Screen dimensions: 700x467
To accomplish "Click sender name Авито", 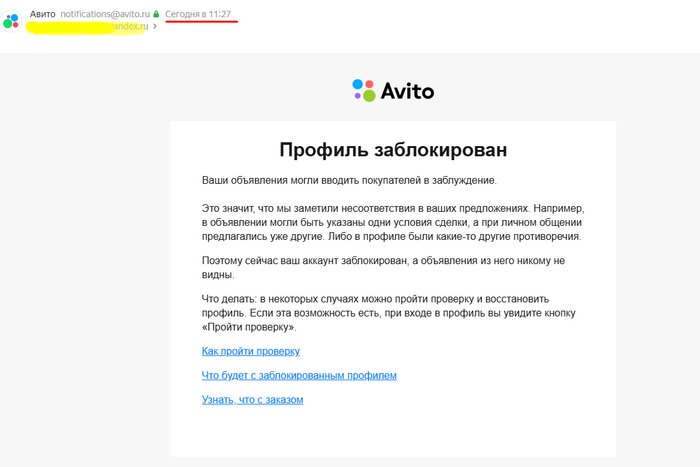I will (x=42, y=14).
